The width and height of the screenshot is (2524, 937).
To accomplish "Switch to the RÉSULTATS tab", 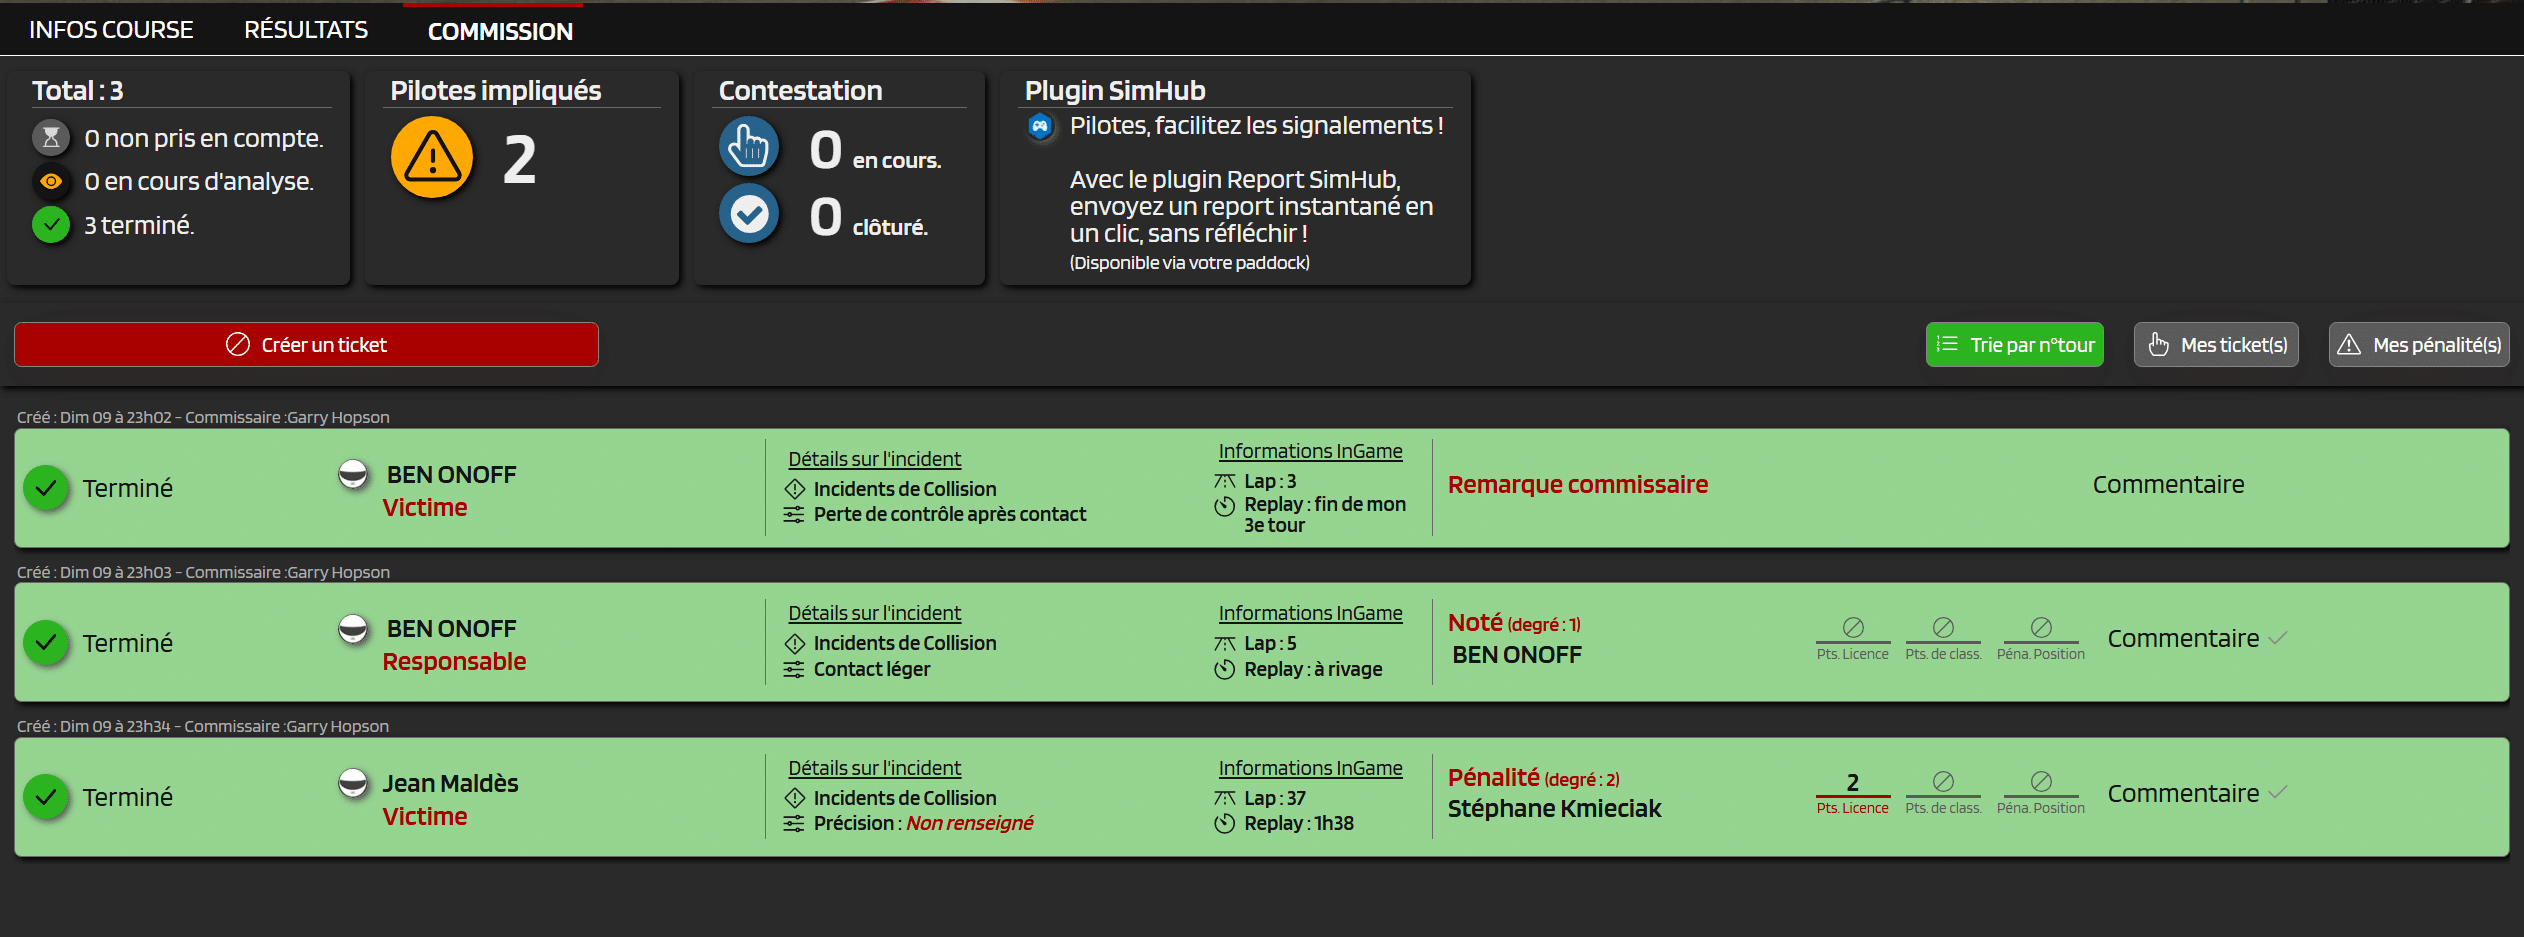I will point(306,30).
